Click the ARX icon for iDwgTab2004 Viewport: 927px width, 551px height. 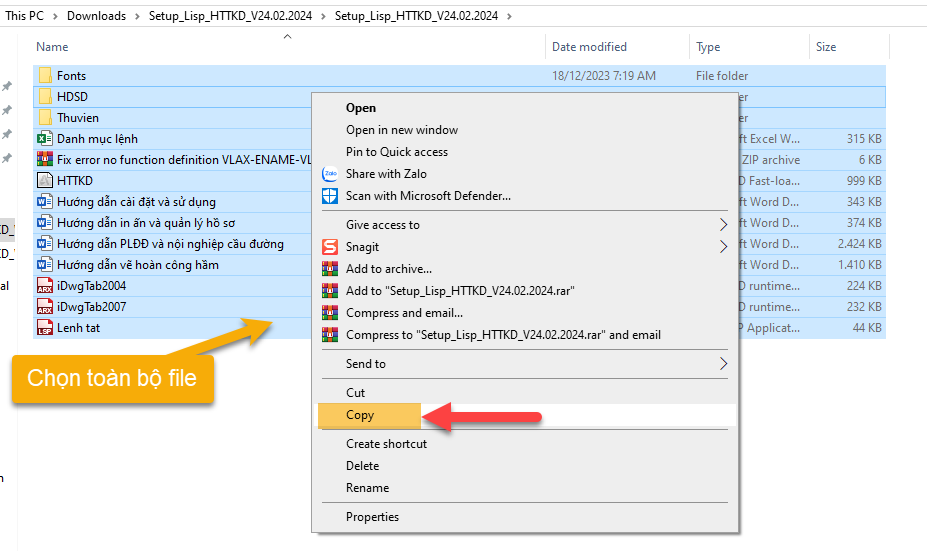pos(44,286)
